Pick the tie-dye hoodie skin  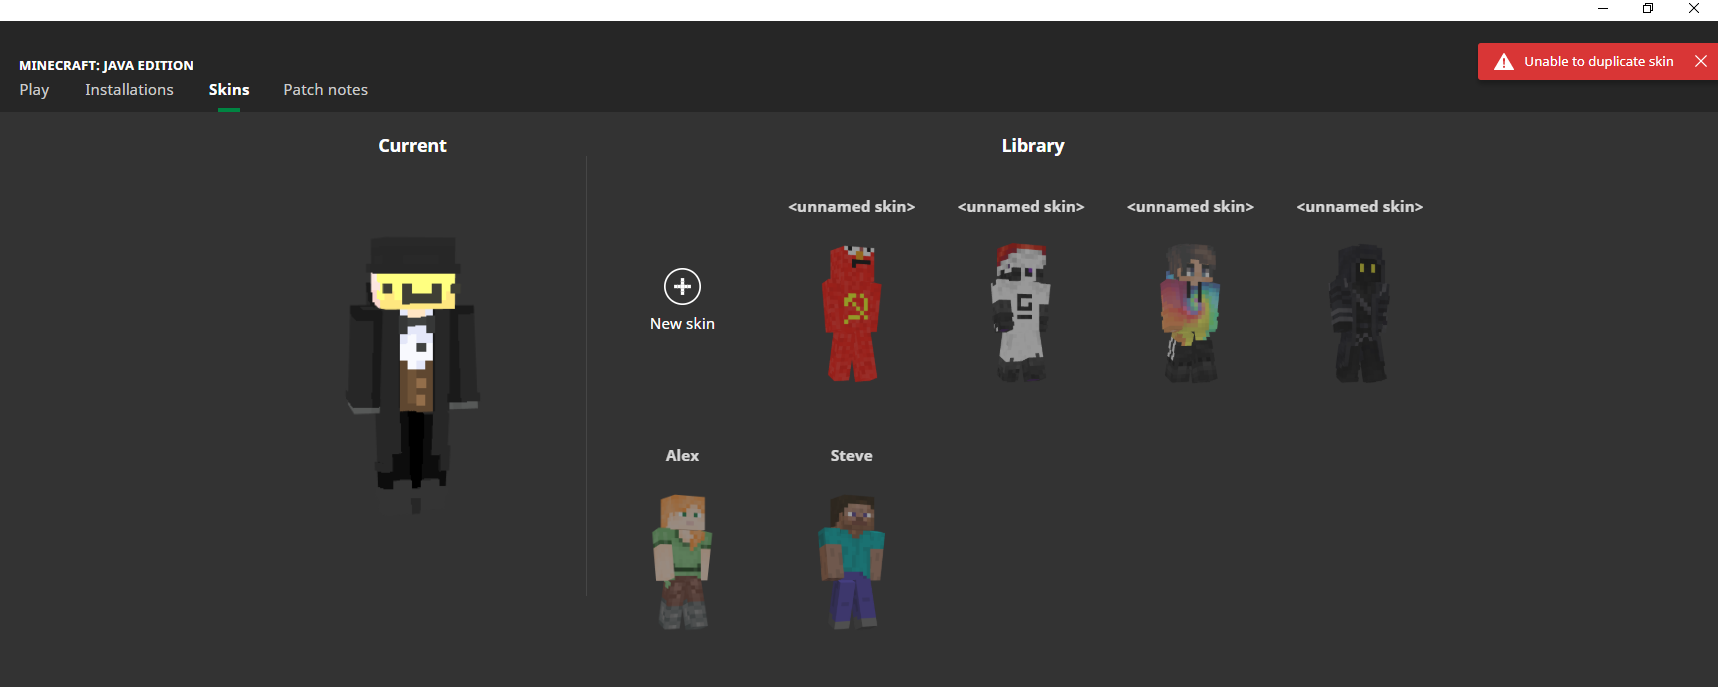point(1190,313)
